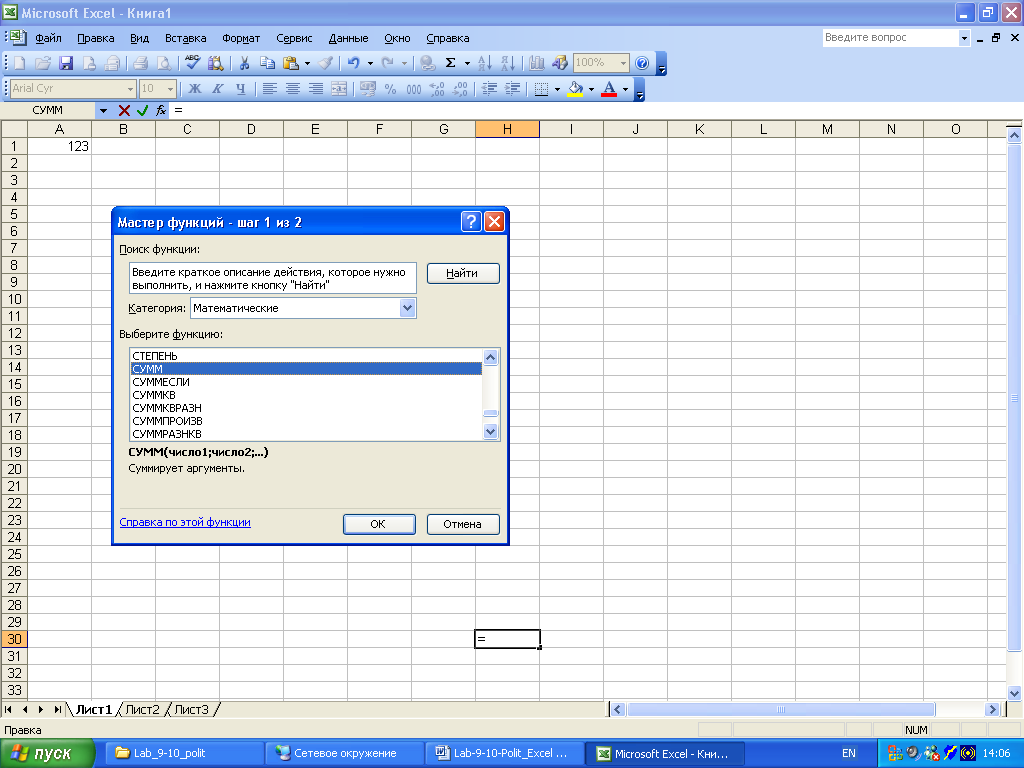Open the Вставка menu
Image resolution: width=1024 pixels, height=768 pixels.
[x=185, y=38]
